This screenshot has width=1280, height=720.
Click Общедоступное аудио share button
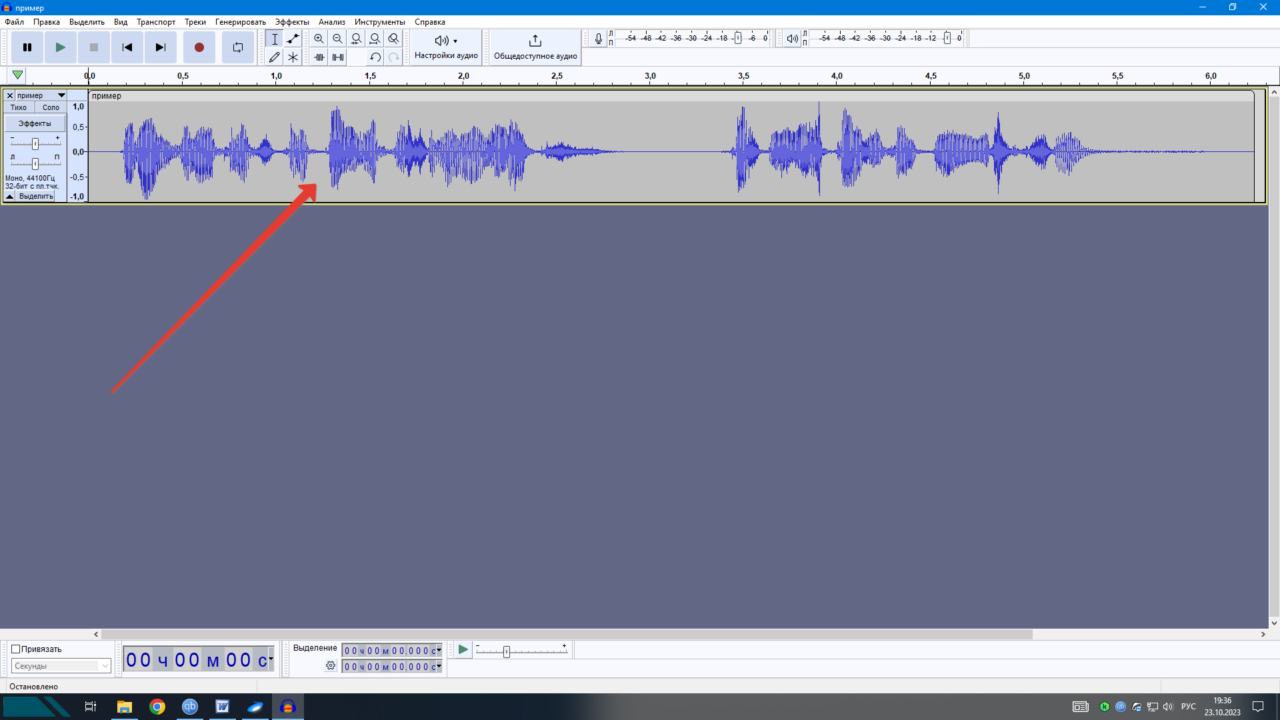click(x=535, y=47)
